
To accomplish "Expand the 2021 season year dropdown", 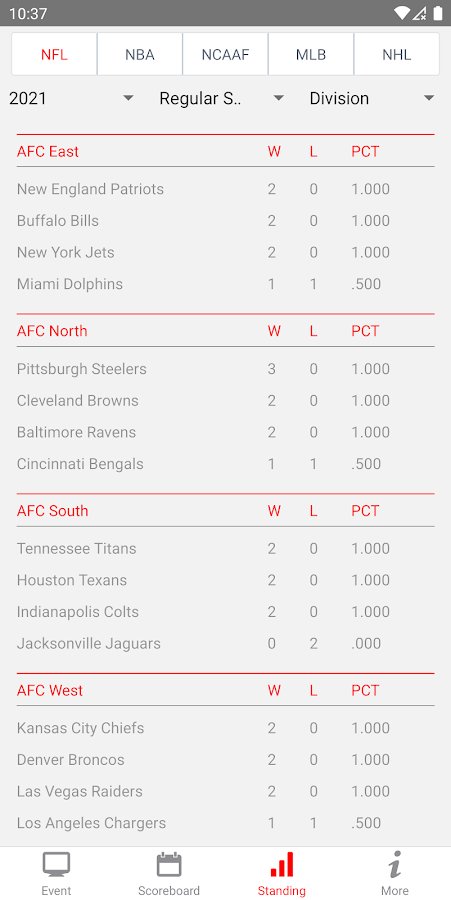I will (x=72, y=98).
